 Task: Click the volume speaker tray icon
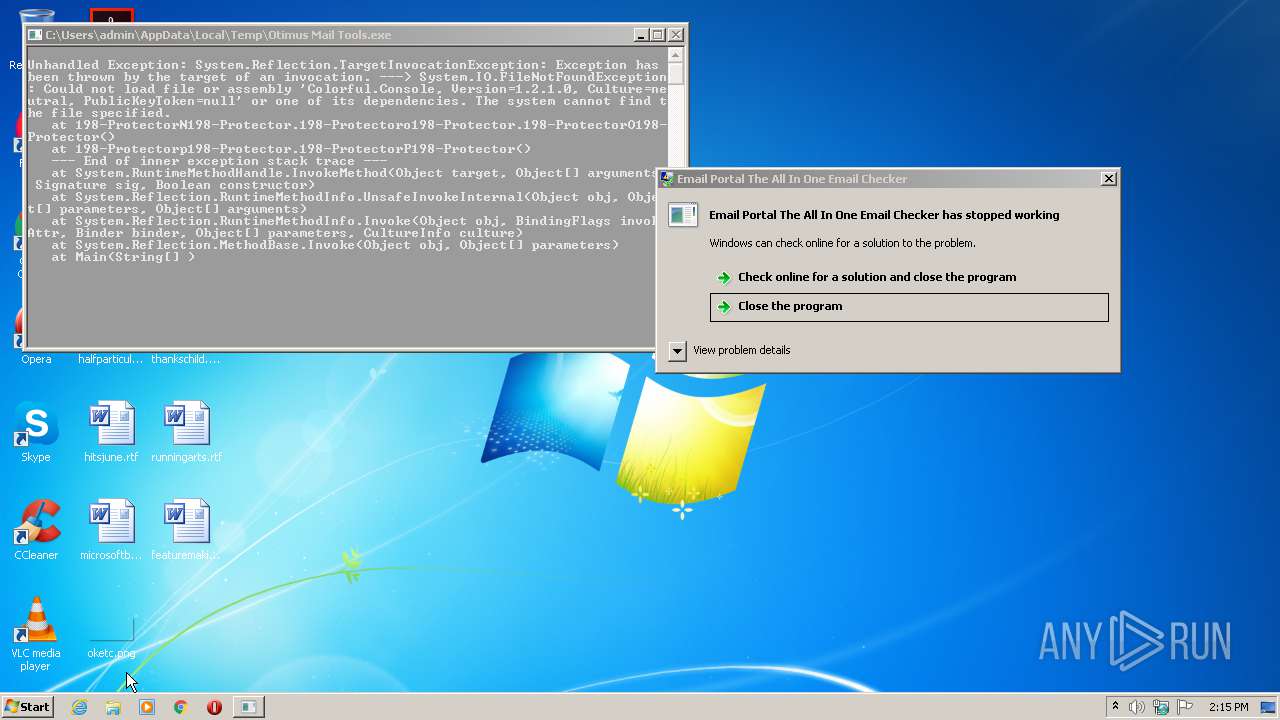click(x=1137, y=707)
